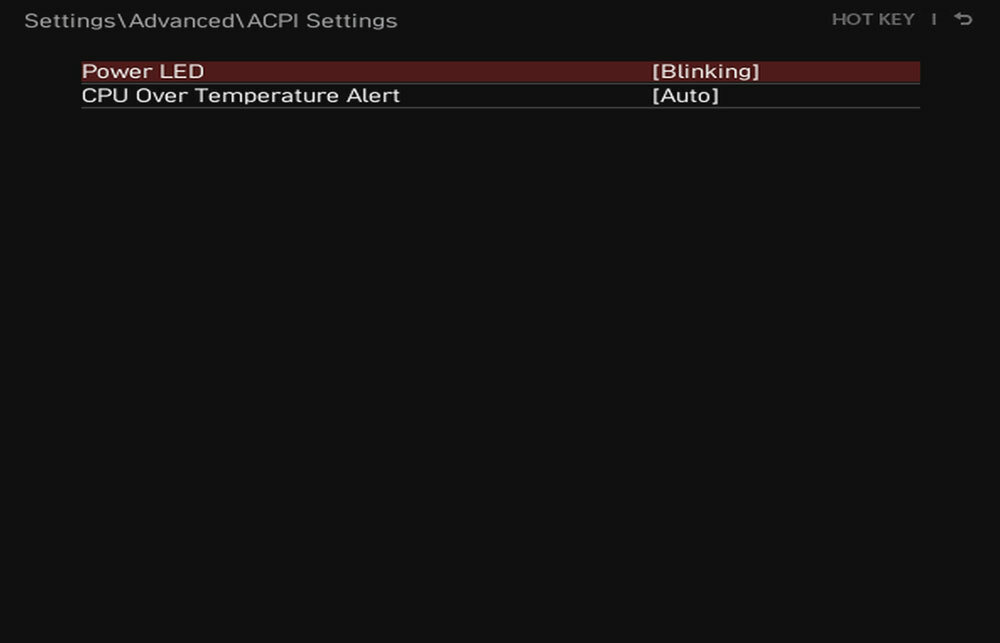
Task: Click the word "KEY" in HOT KEY
Action: click(x=897, y=19)
